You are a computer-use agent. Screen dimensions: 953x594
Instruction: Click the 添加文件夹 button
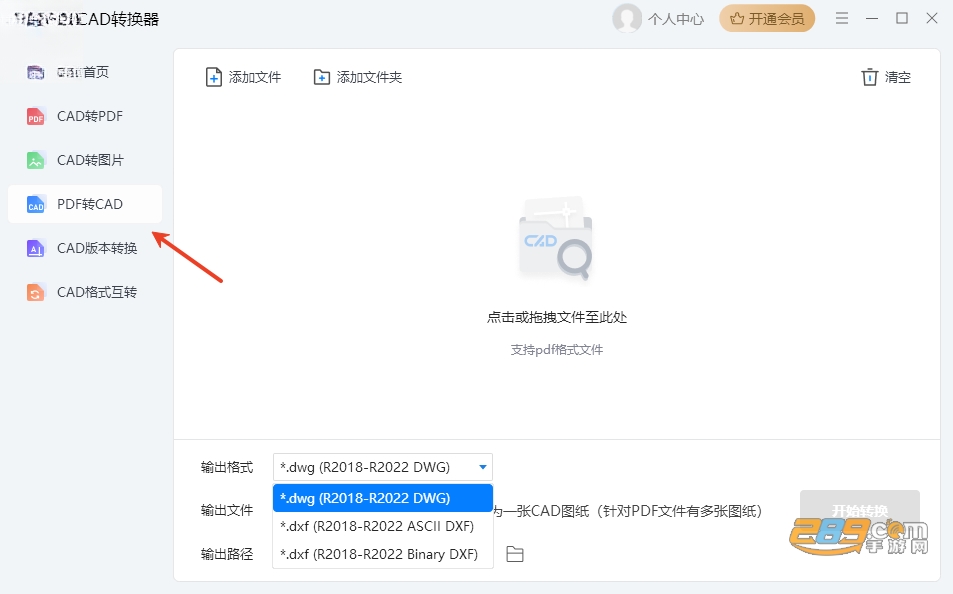pos(357,77)
